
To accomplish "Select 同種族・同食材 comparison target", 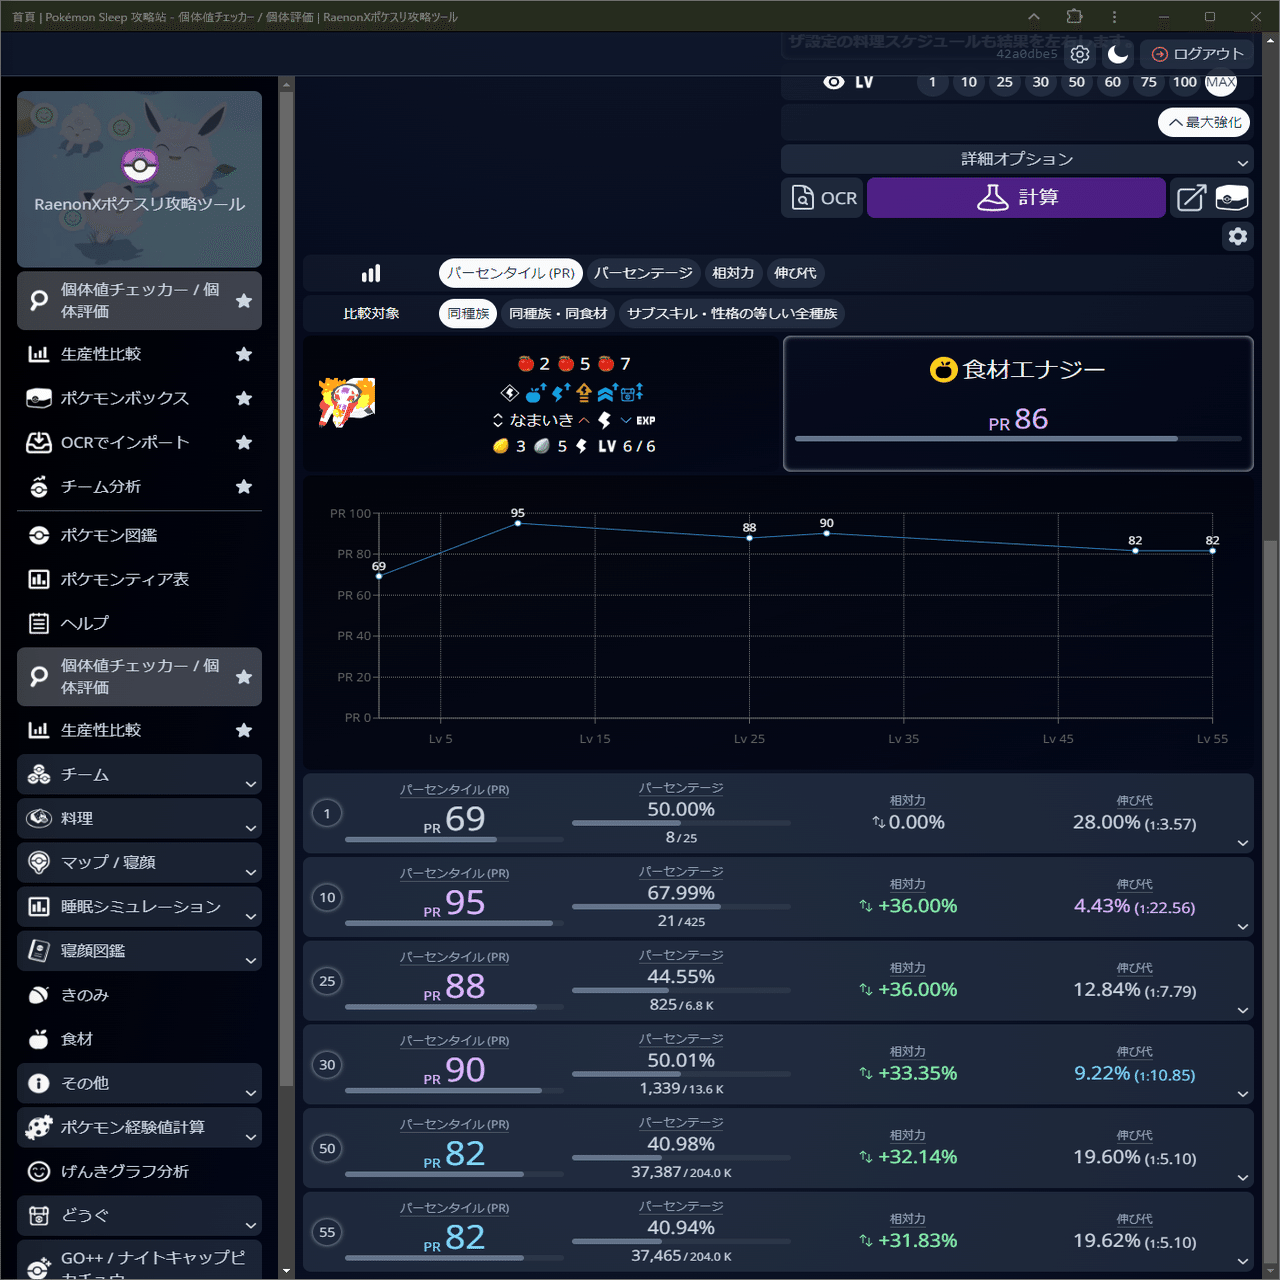I will [x=557, y=313].
